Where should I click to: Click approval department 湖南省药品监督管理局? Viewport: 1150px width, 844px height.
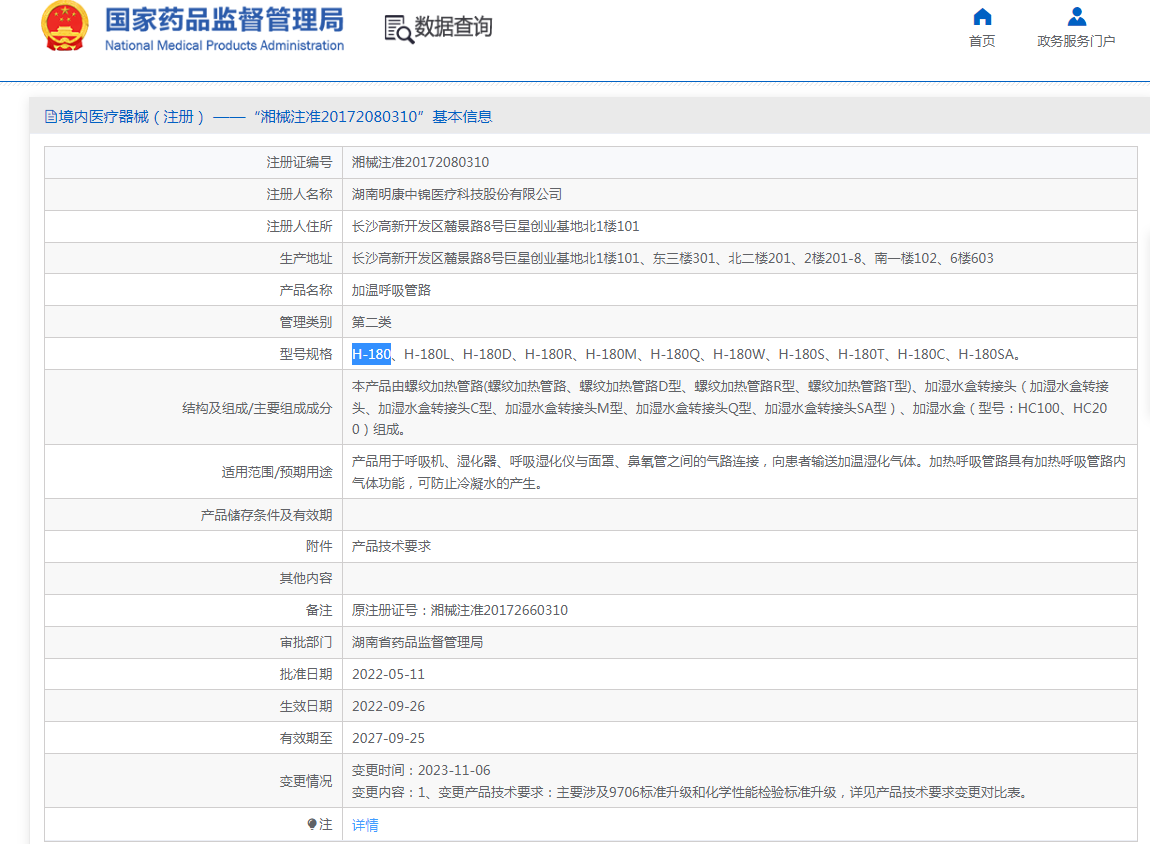pyautogui.click(x=417, y=642)
